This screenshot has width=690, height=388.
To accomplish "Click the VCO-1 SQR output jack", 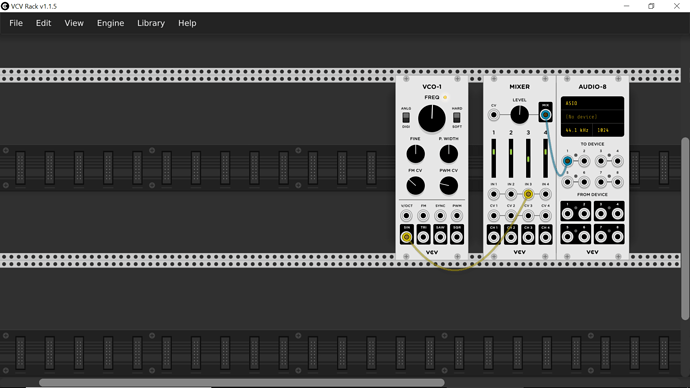I will pyautogui.click(x=457, y=237).
